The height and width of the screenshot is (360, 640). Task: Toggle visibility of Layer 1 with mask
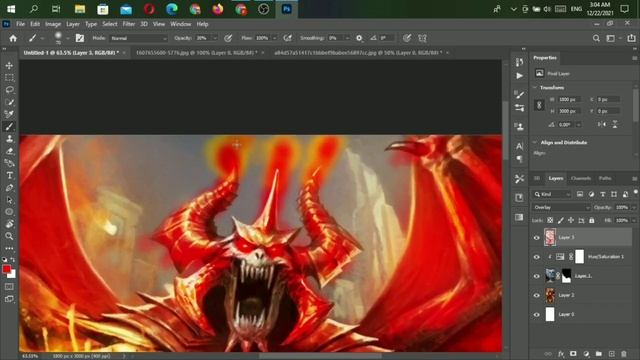coord(537,276)
